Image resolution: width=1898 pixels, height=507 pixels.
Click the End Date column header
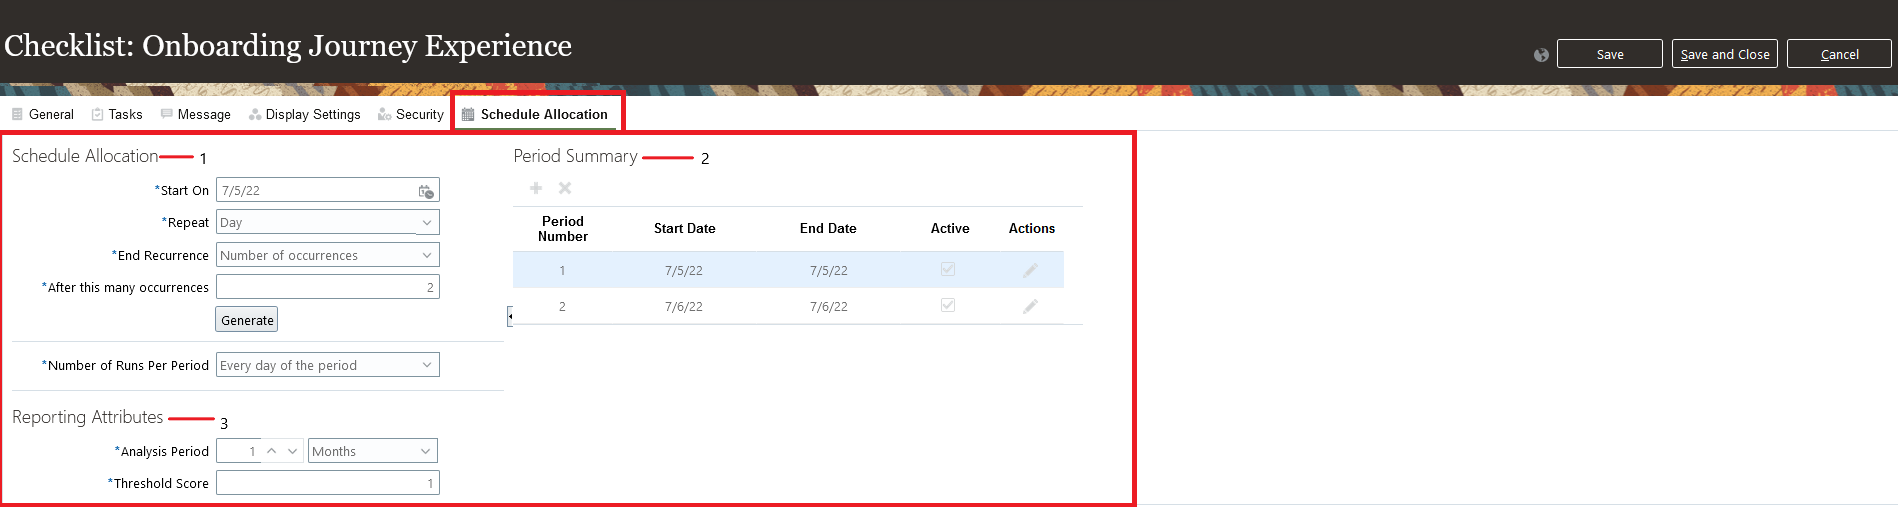[x=828, y=228]
